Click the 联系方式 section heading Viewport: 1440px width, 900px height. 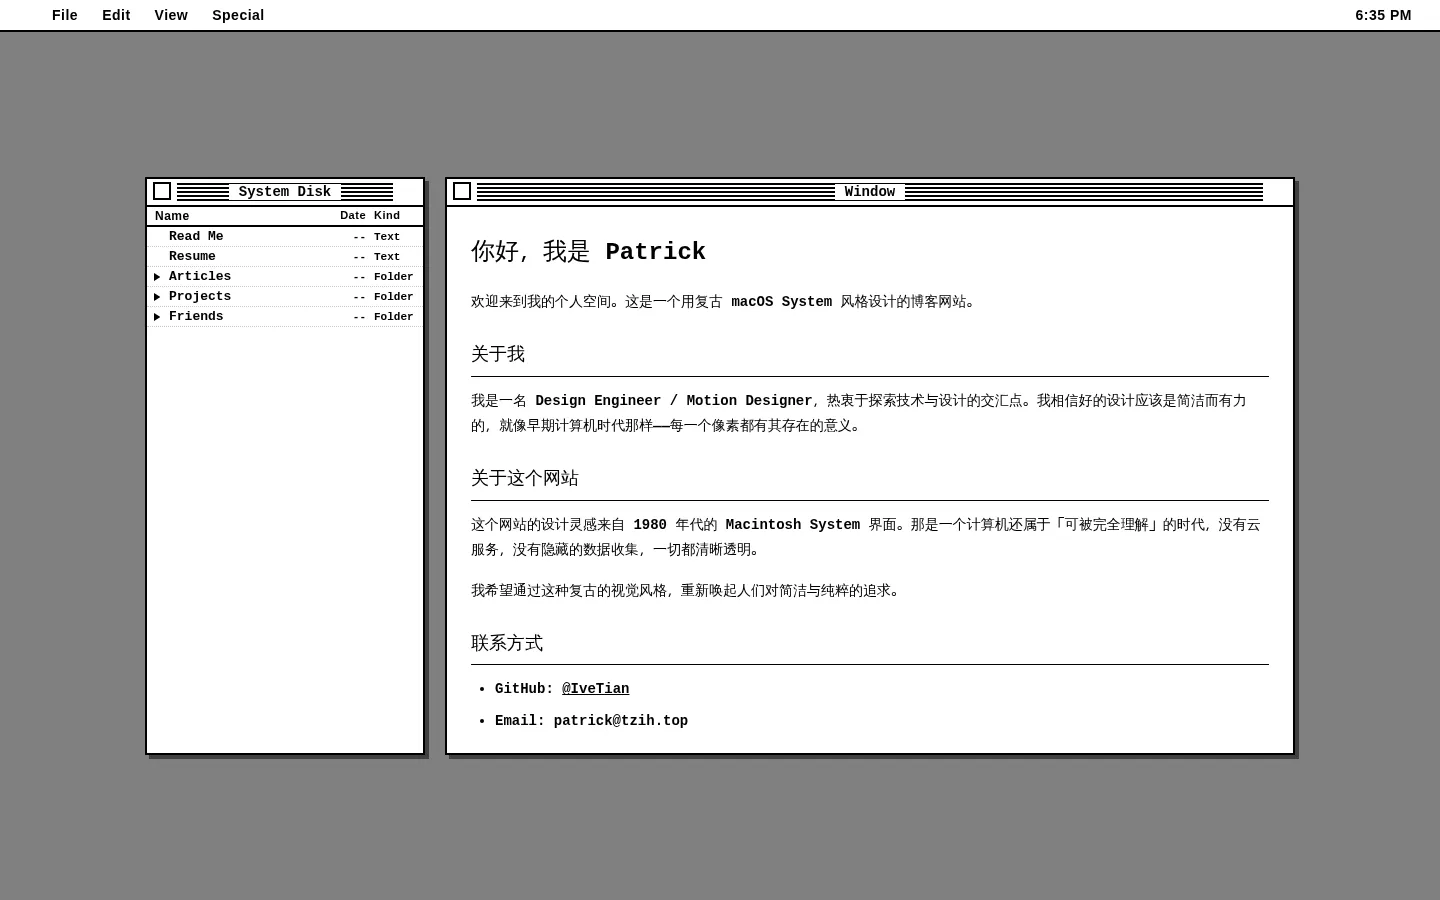pyautogui.click(x=507, y=643)
